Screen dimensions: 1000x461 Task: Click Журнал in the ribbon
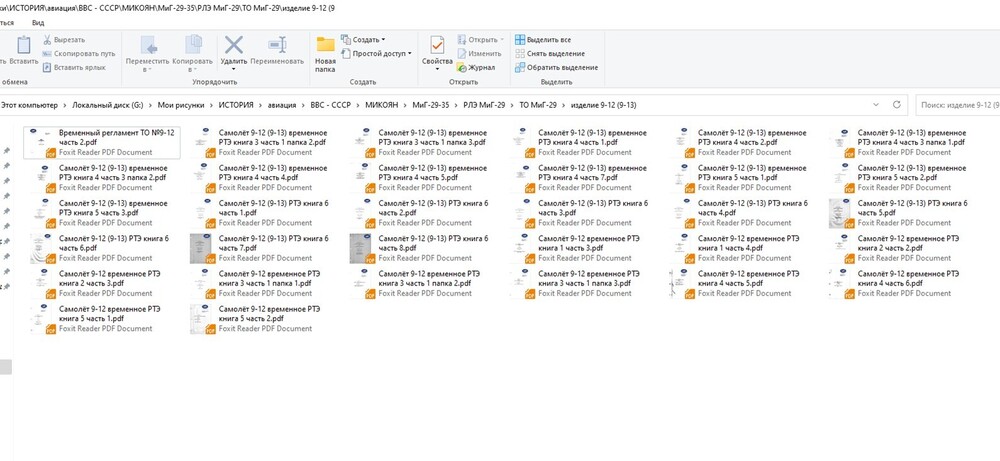476,68
